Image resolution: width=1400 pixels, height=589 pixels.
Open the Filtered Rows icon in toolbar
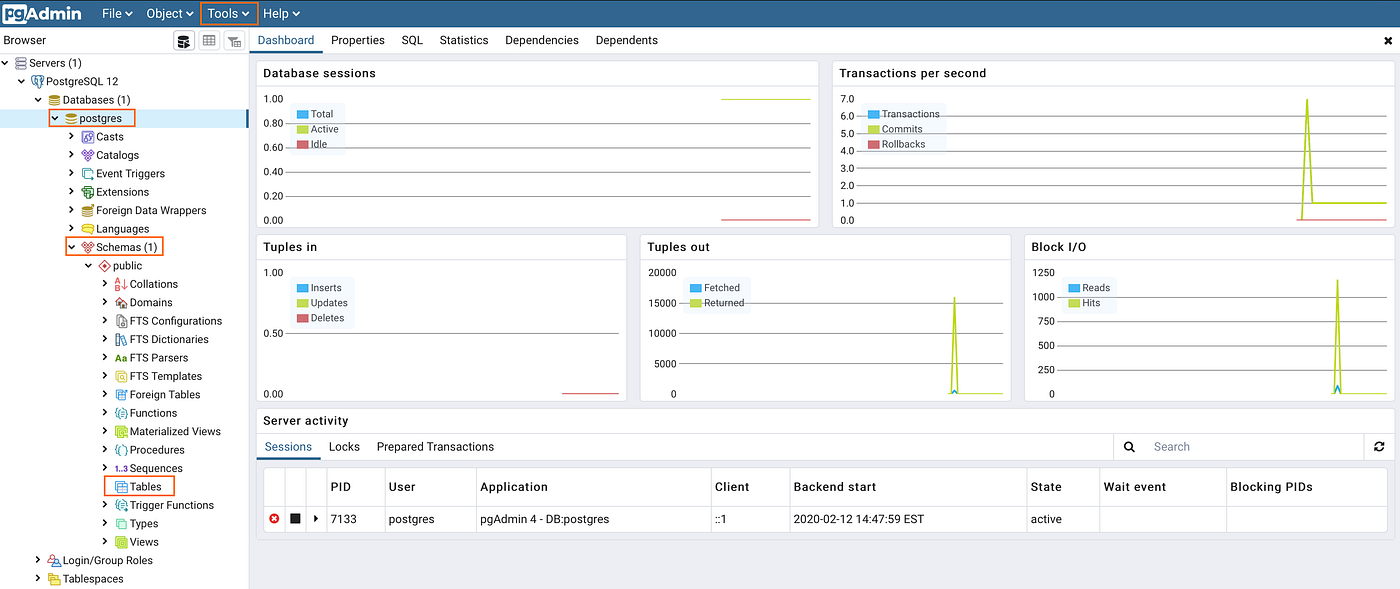233,40
